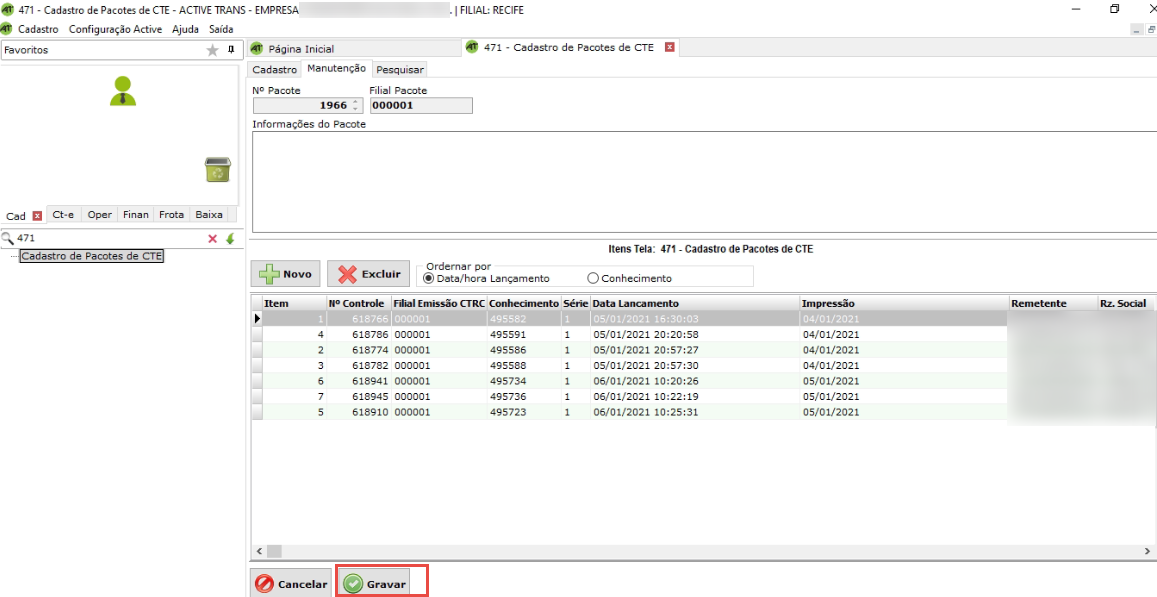Image resolution: width=1157 pixels, height=597 pixels.
Task: Select Cadastro de Pacotes de CTE tree item
Action: click(x=91, y=256)
